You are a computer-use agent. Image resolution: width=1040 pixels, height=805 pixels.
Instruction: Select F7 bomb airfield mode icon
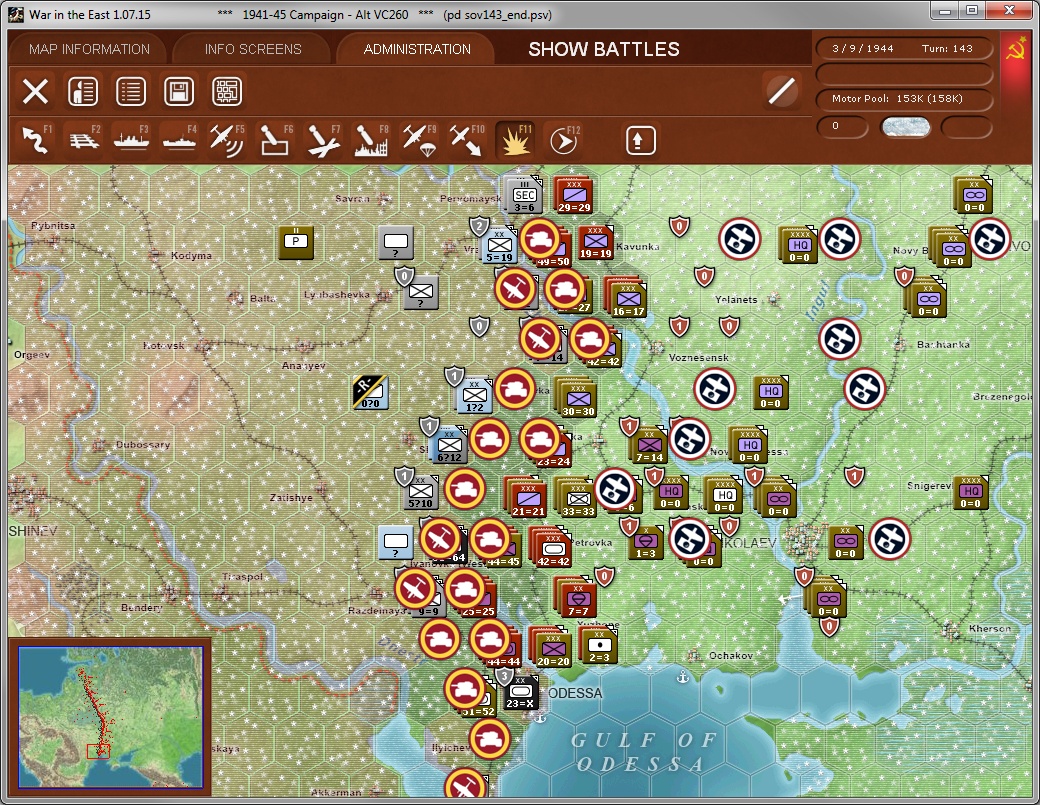[x=323, y=140]
